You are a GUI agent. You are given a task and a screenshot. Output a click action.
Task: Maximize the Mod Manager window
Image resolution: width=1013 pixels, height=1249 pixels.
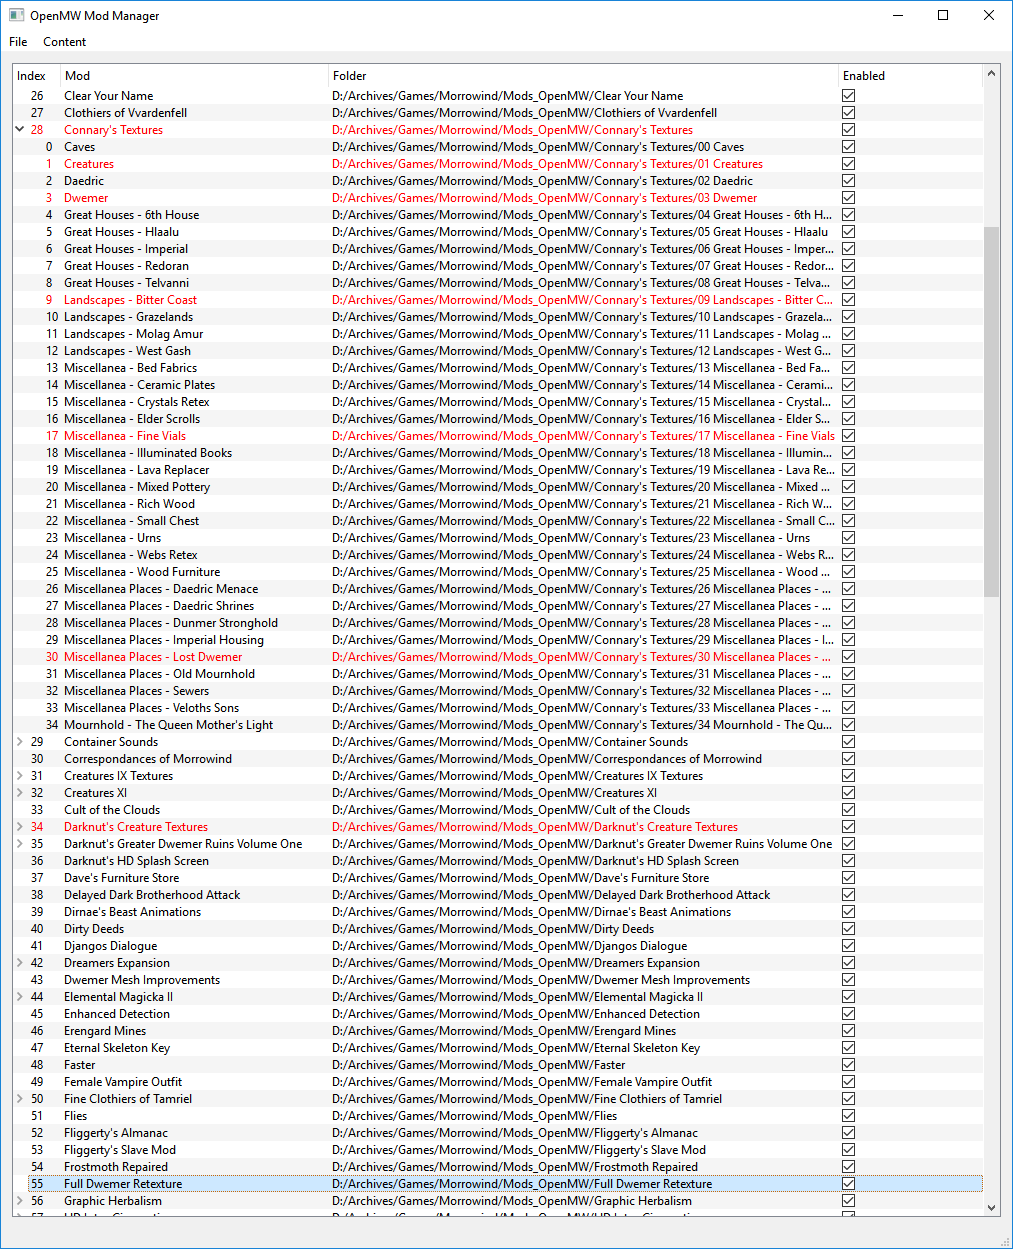point(943,15)
